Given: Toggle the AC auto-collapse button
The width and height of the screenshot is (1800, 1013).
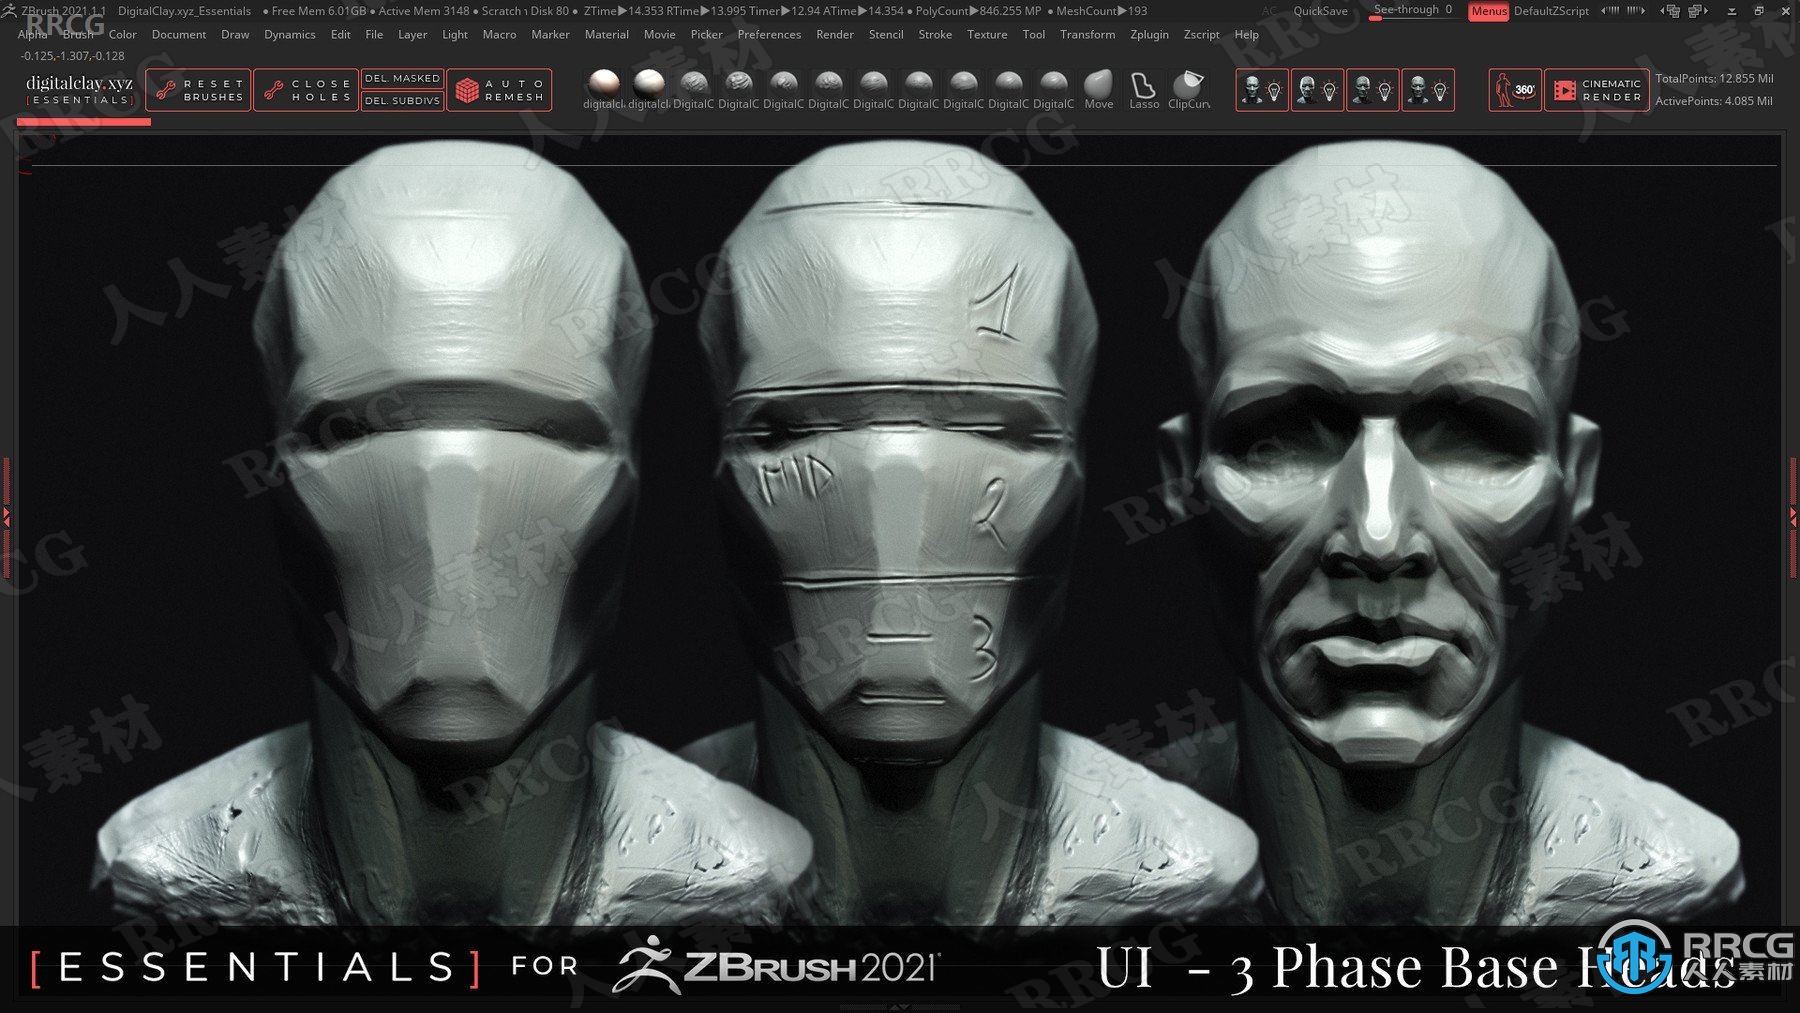Looking at the screenshot, I should pos(1269,11).
